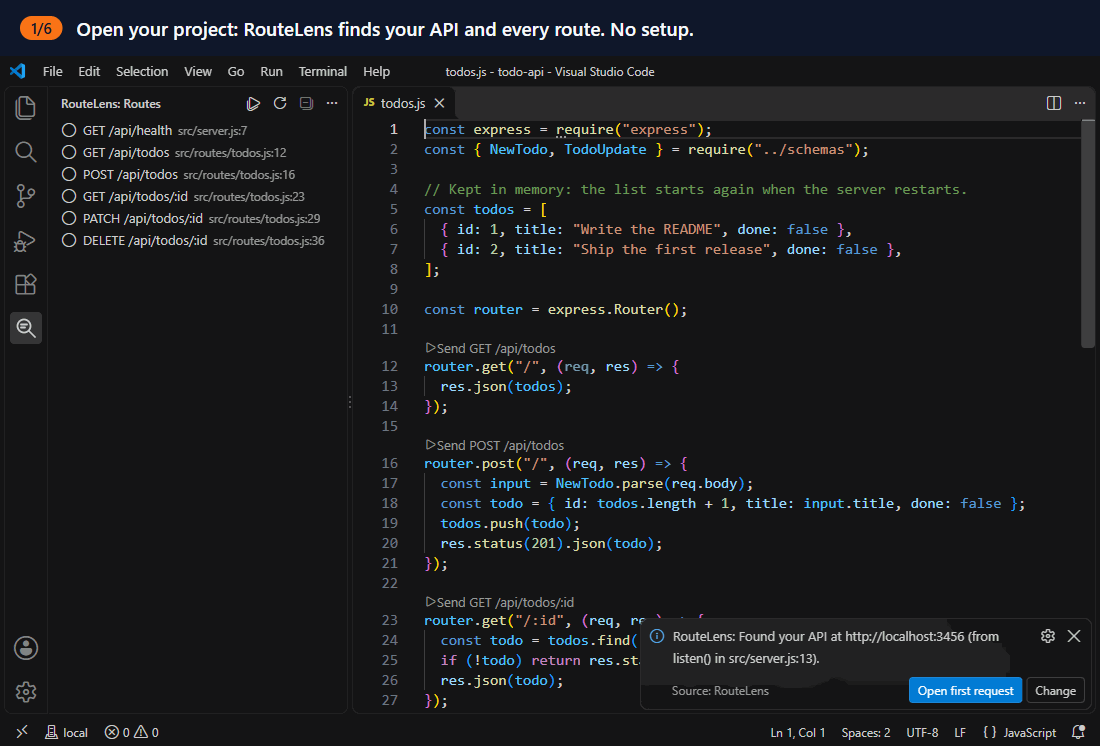Image resolution: width=1100 pixels, height=746 pixels.
Task: Open the Run menu
Action: (x=271, y=72)
